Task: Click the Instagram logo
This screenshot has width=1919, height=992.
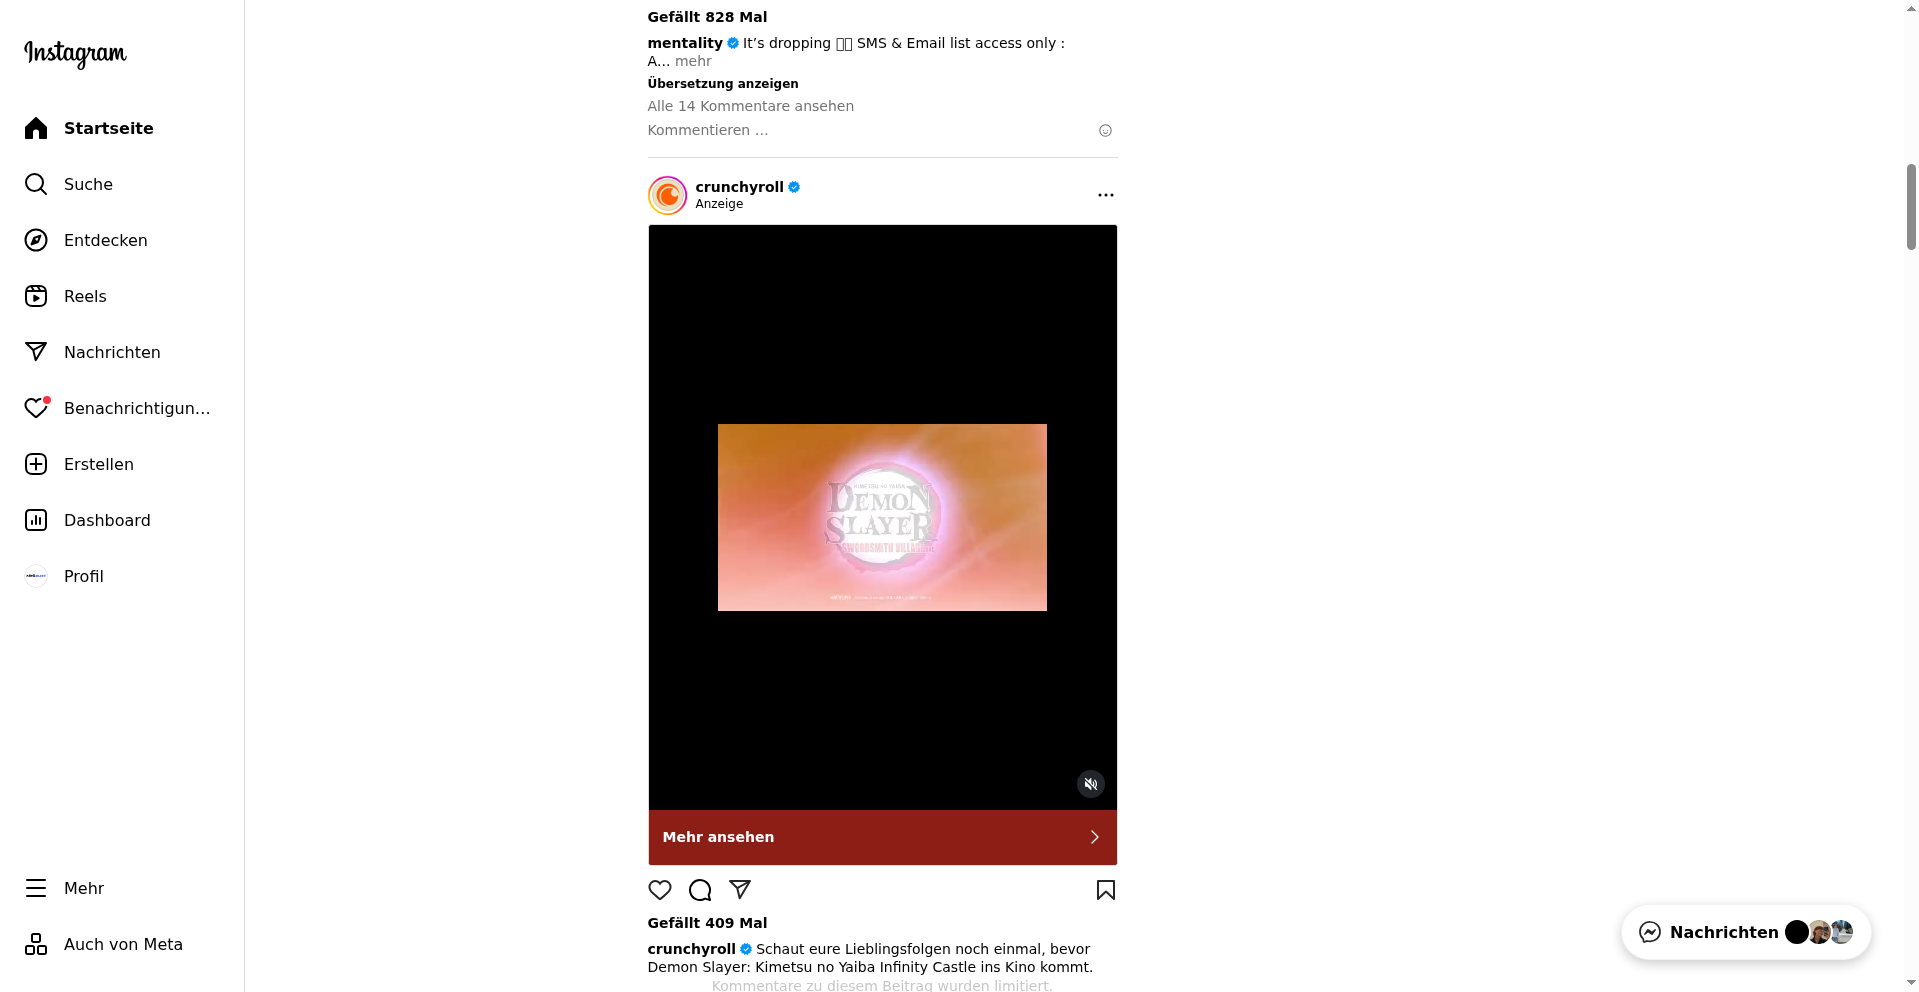Action: pyautogui.click(x=75, y=53)
